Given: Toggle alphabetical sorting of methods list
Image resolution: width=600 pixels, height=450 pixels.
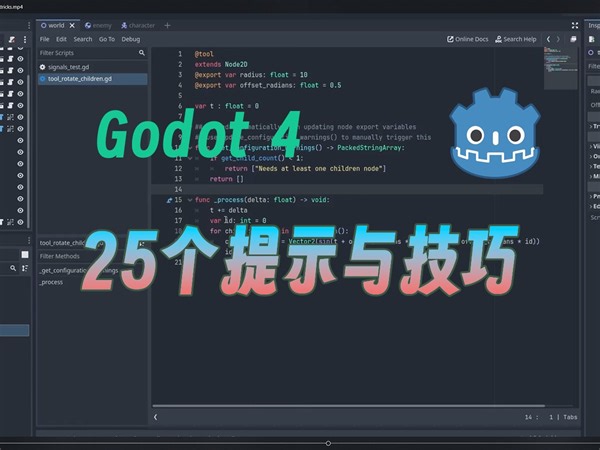Looking at the screenshot, I should click(x=142, y=244).
